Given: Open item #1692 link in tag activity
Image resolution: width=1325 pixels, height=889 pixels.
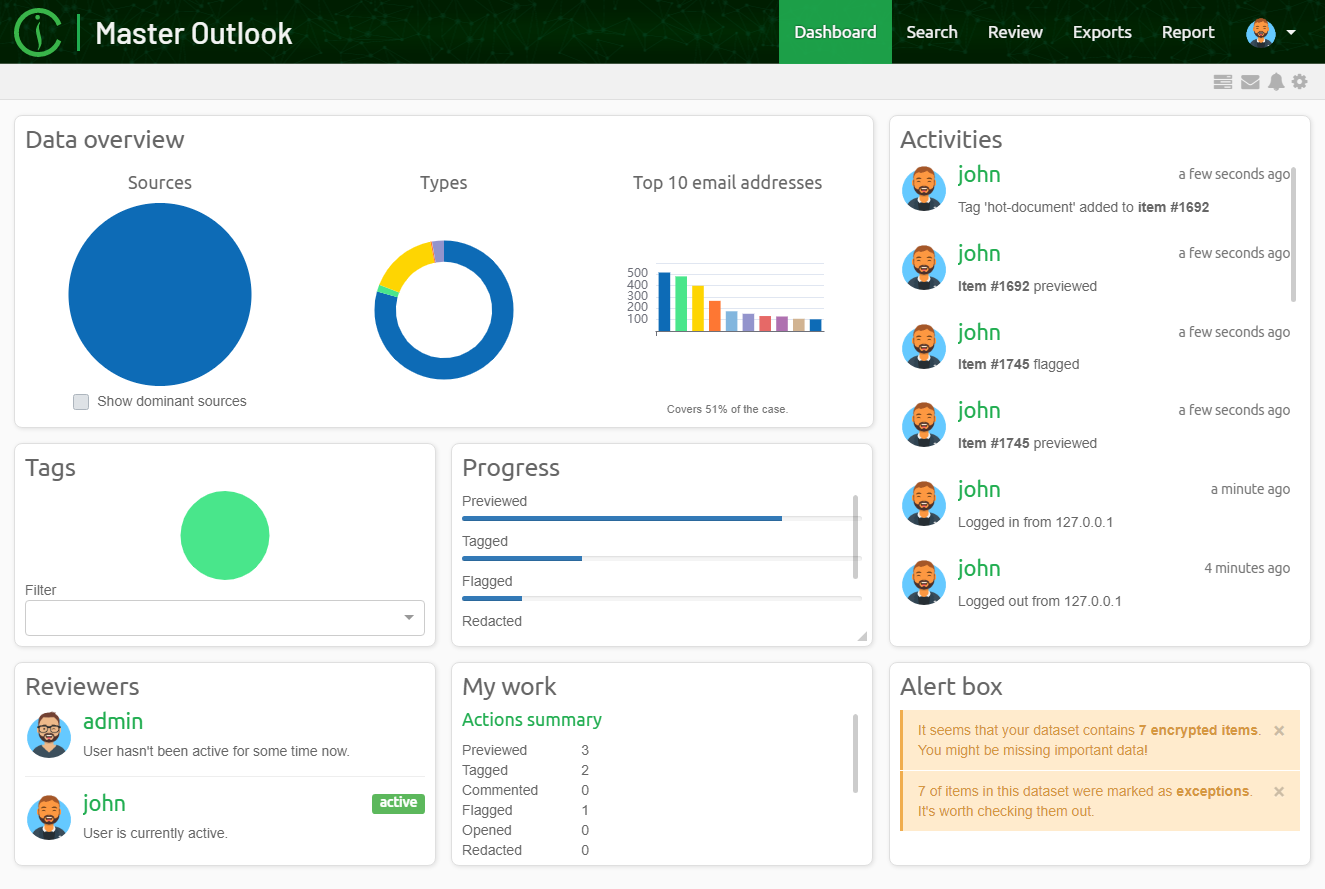Looking at the screenshot, I should coord(1173,208).
